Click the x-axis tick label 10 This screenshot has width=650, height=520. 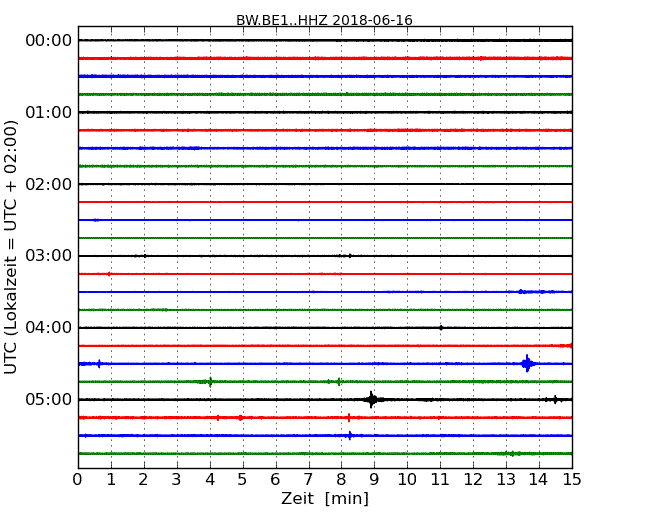point(407,480)
